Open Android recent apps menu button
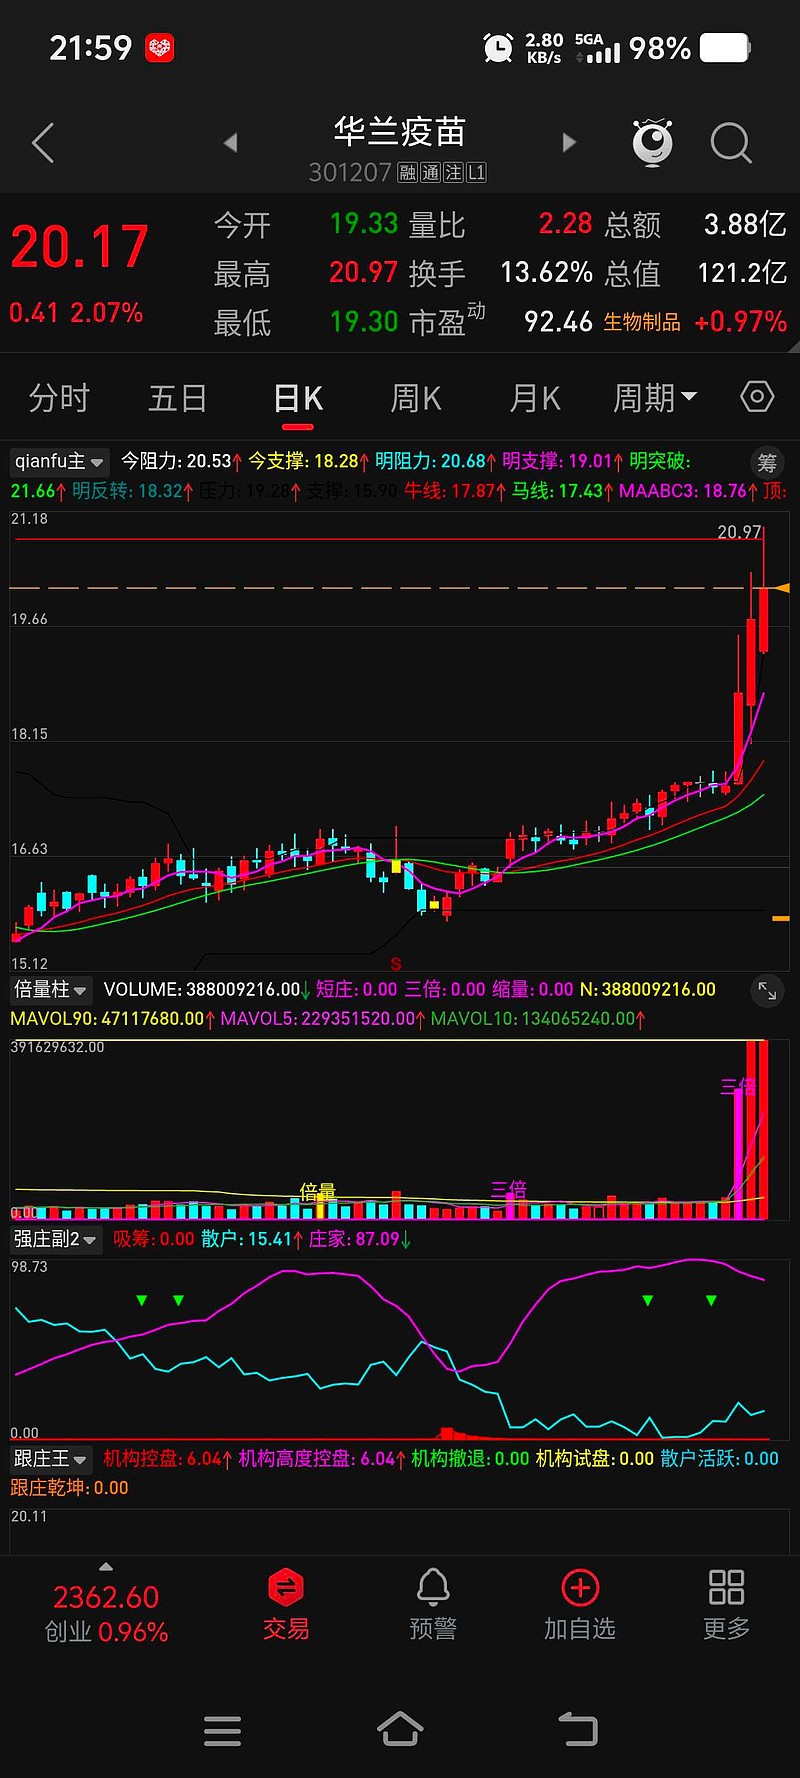800x1778 pixels. [222, 1730]
